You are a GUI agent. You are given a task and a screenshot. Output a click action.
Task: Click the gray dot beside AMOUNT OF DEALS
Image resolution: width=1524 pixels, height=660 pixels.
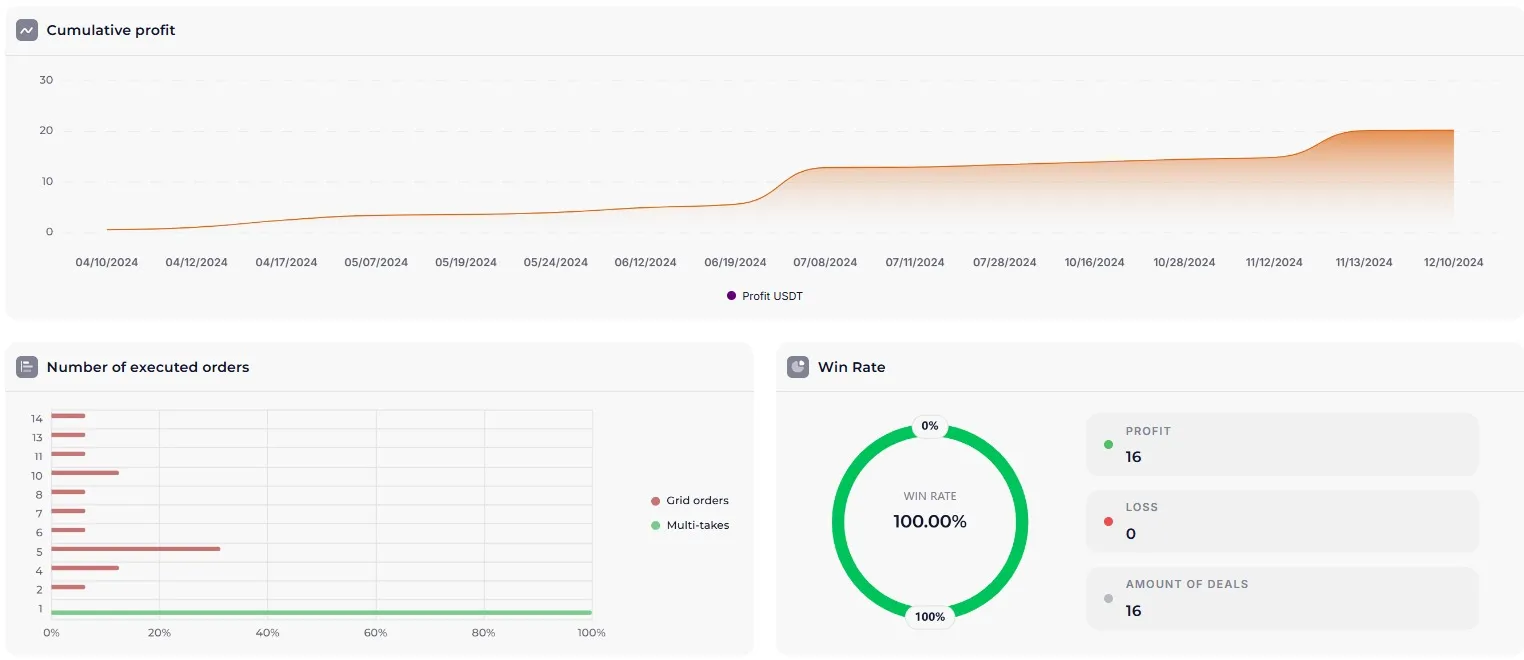1108,598
